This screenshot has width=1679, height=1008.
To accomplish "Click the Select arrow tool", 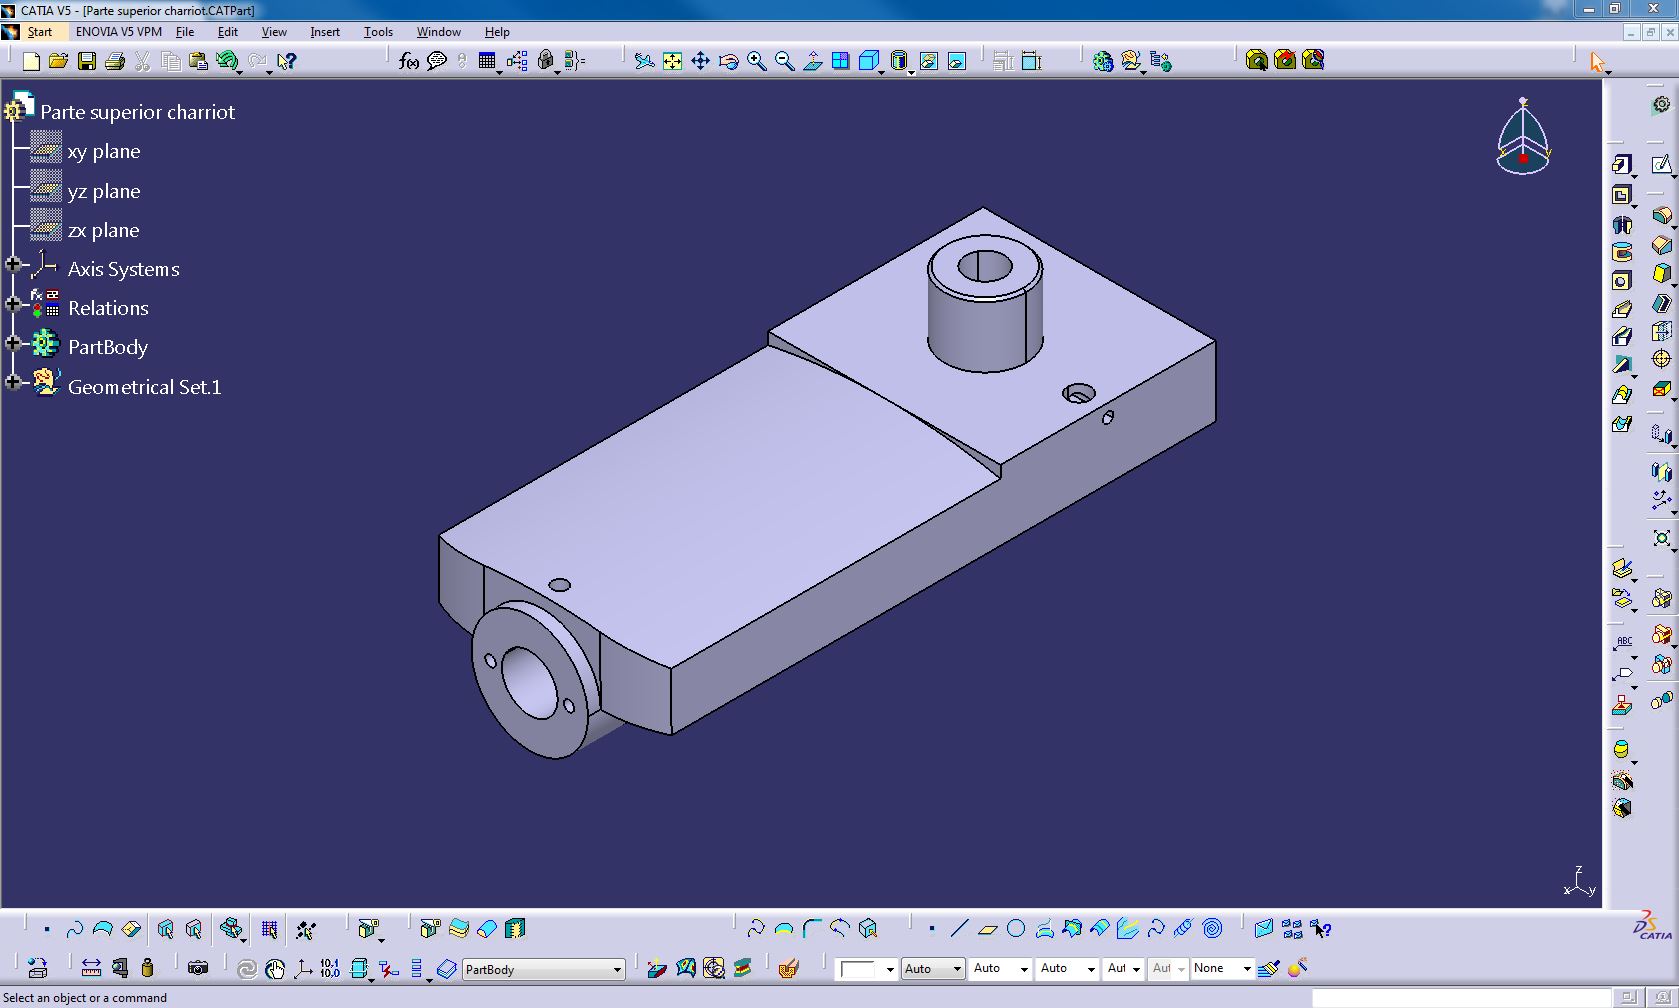I will (1597, 62).
